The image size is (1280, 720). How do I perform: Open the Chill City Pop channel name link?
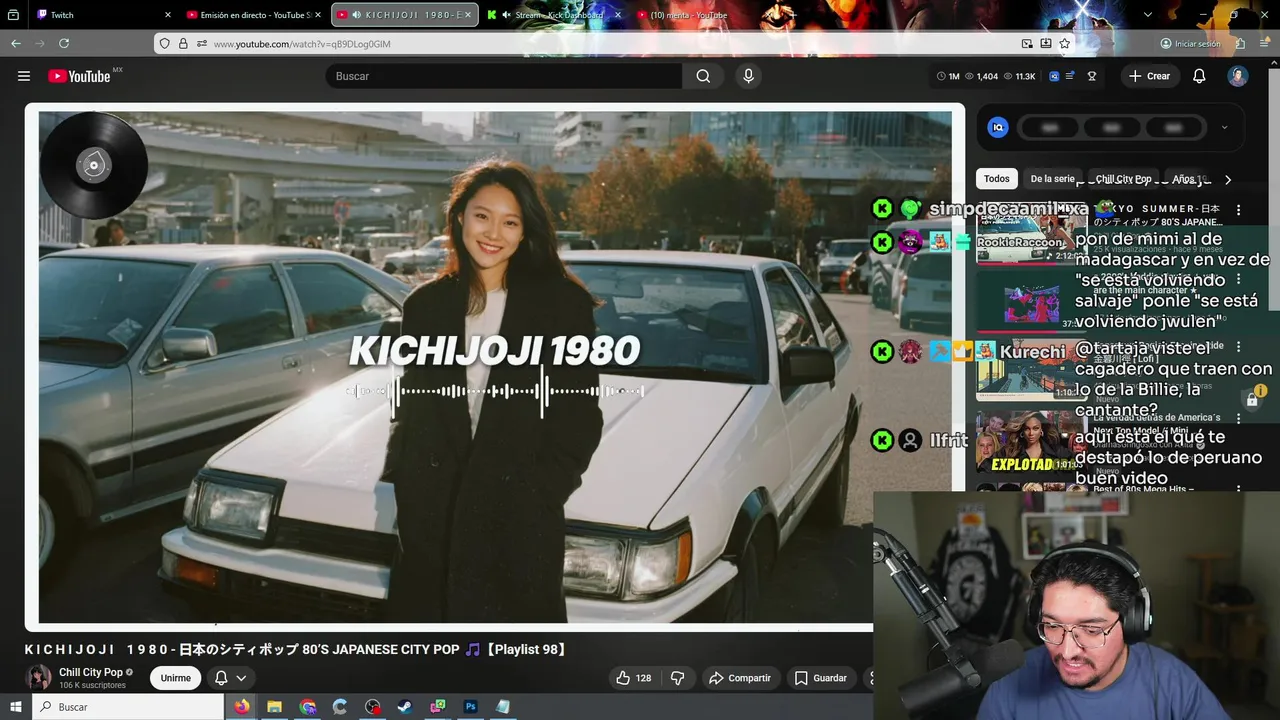91,672
